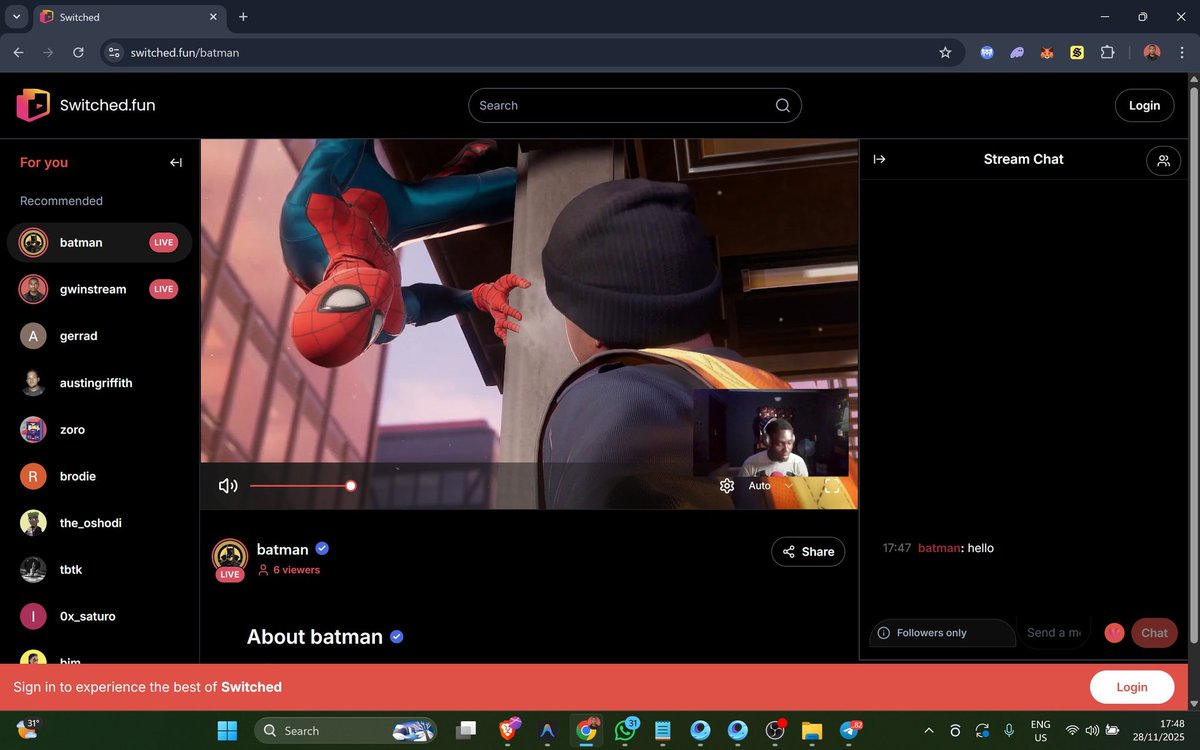Share the batman stream
Viewport: 1200px width, 750px height.
point(808,552)
